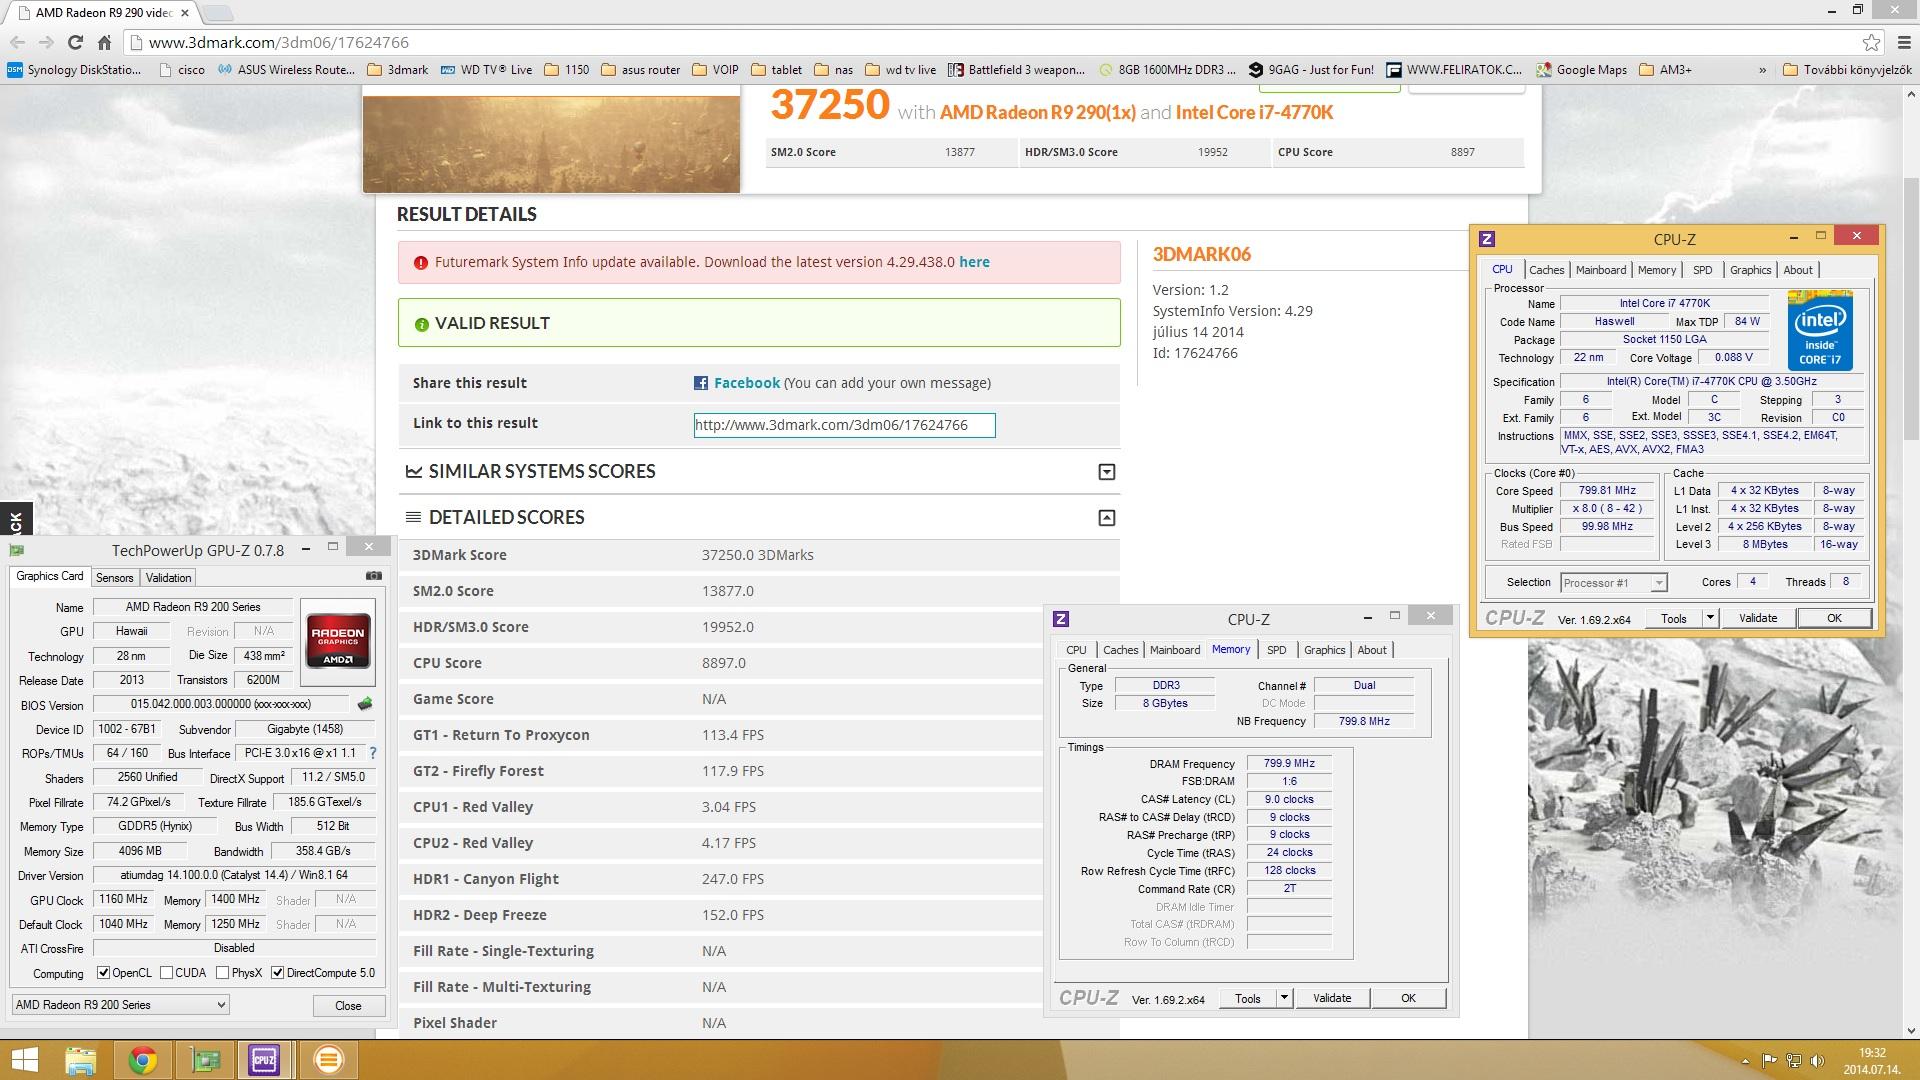Click the Intel Core i7 logo in CPU-Z

(x=1820, y=331)
